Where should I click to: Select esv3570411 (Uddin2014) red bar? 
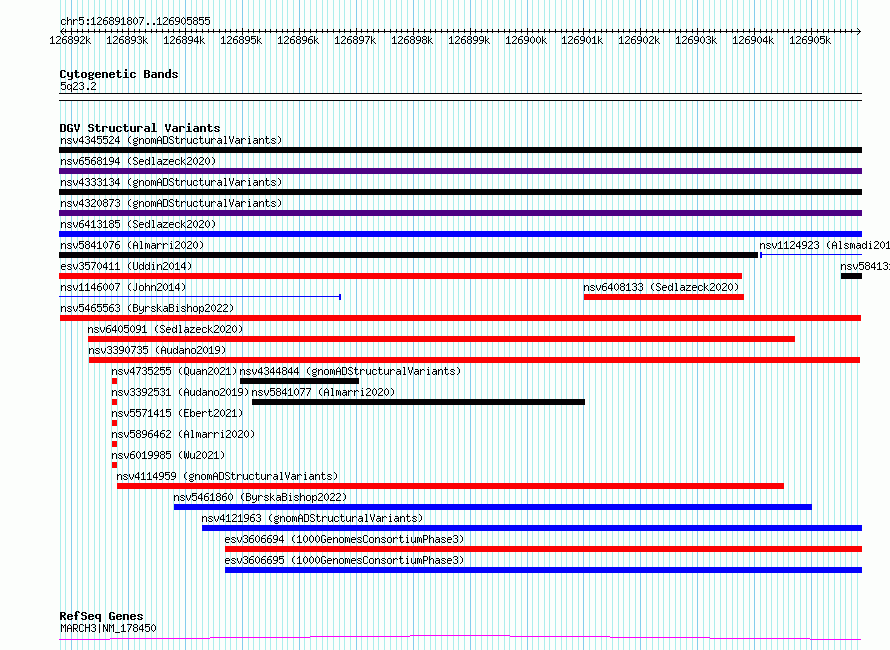pyautogui.click(x=401, y=276)
